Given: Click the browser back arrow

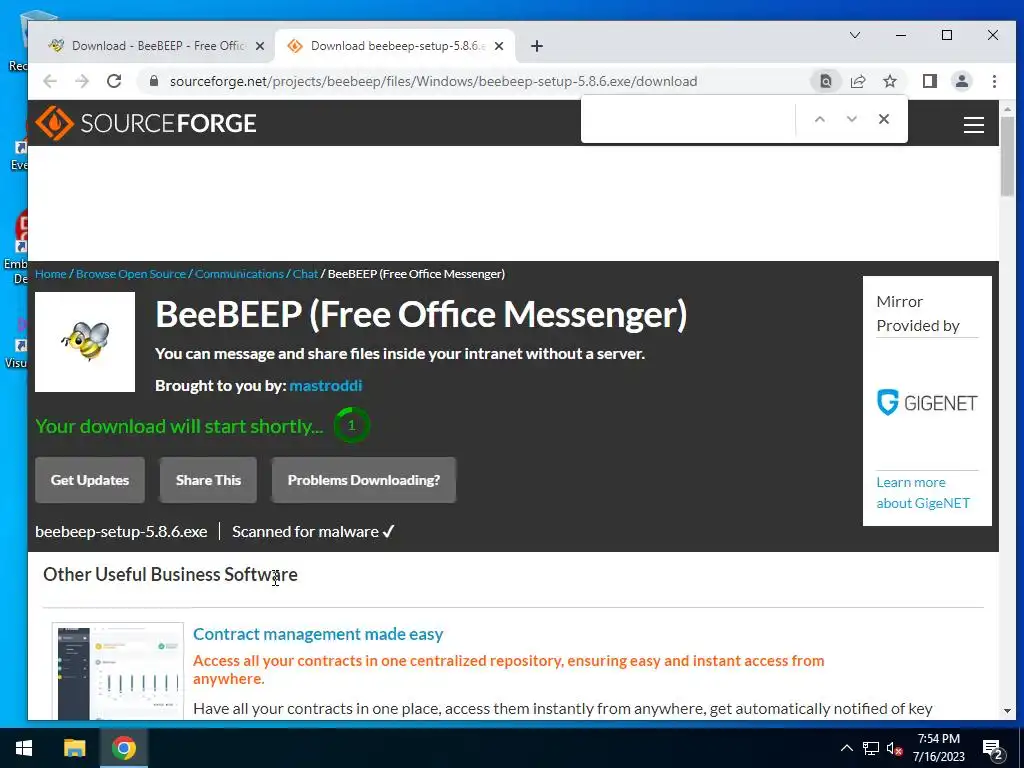Looking at the screenshot, I should (x=50, y=81).
